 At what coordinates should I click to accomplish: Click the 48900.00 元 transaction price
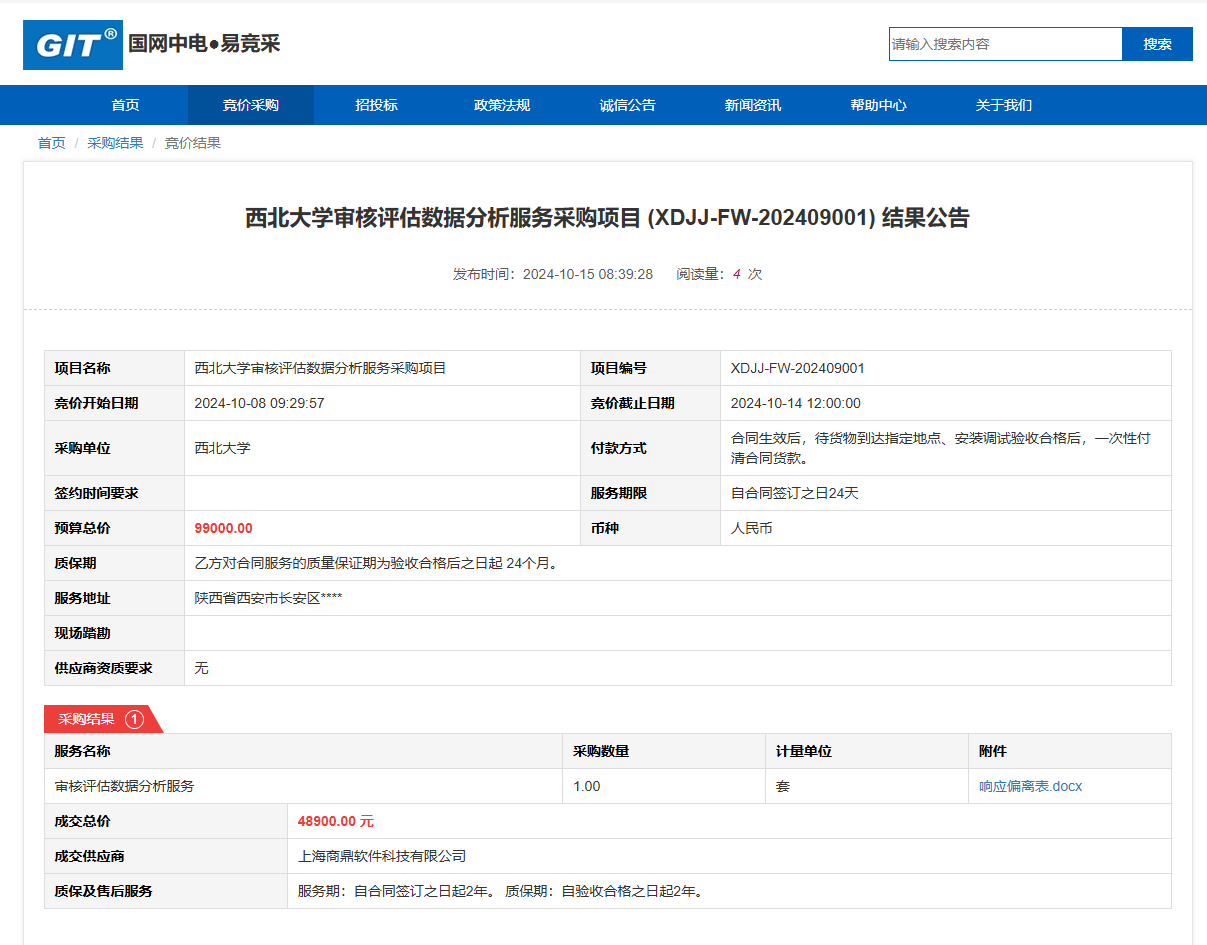tap(335, 821)
